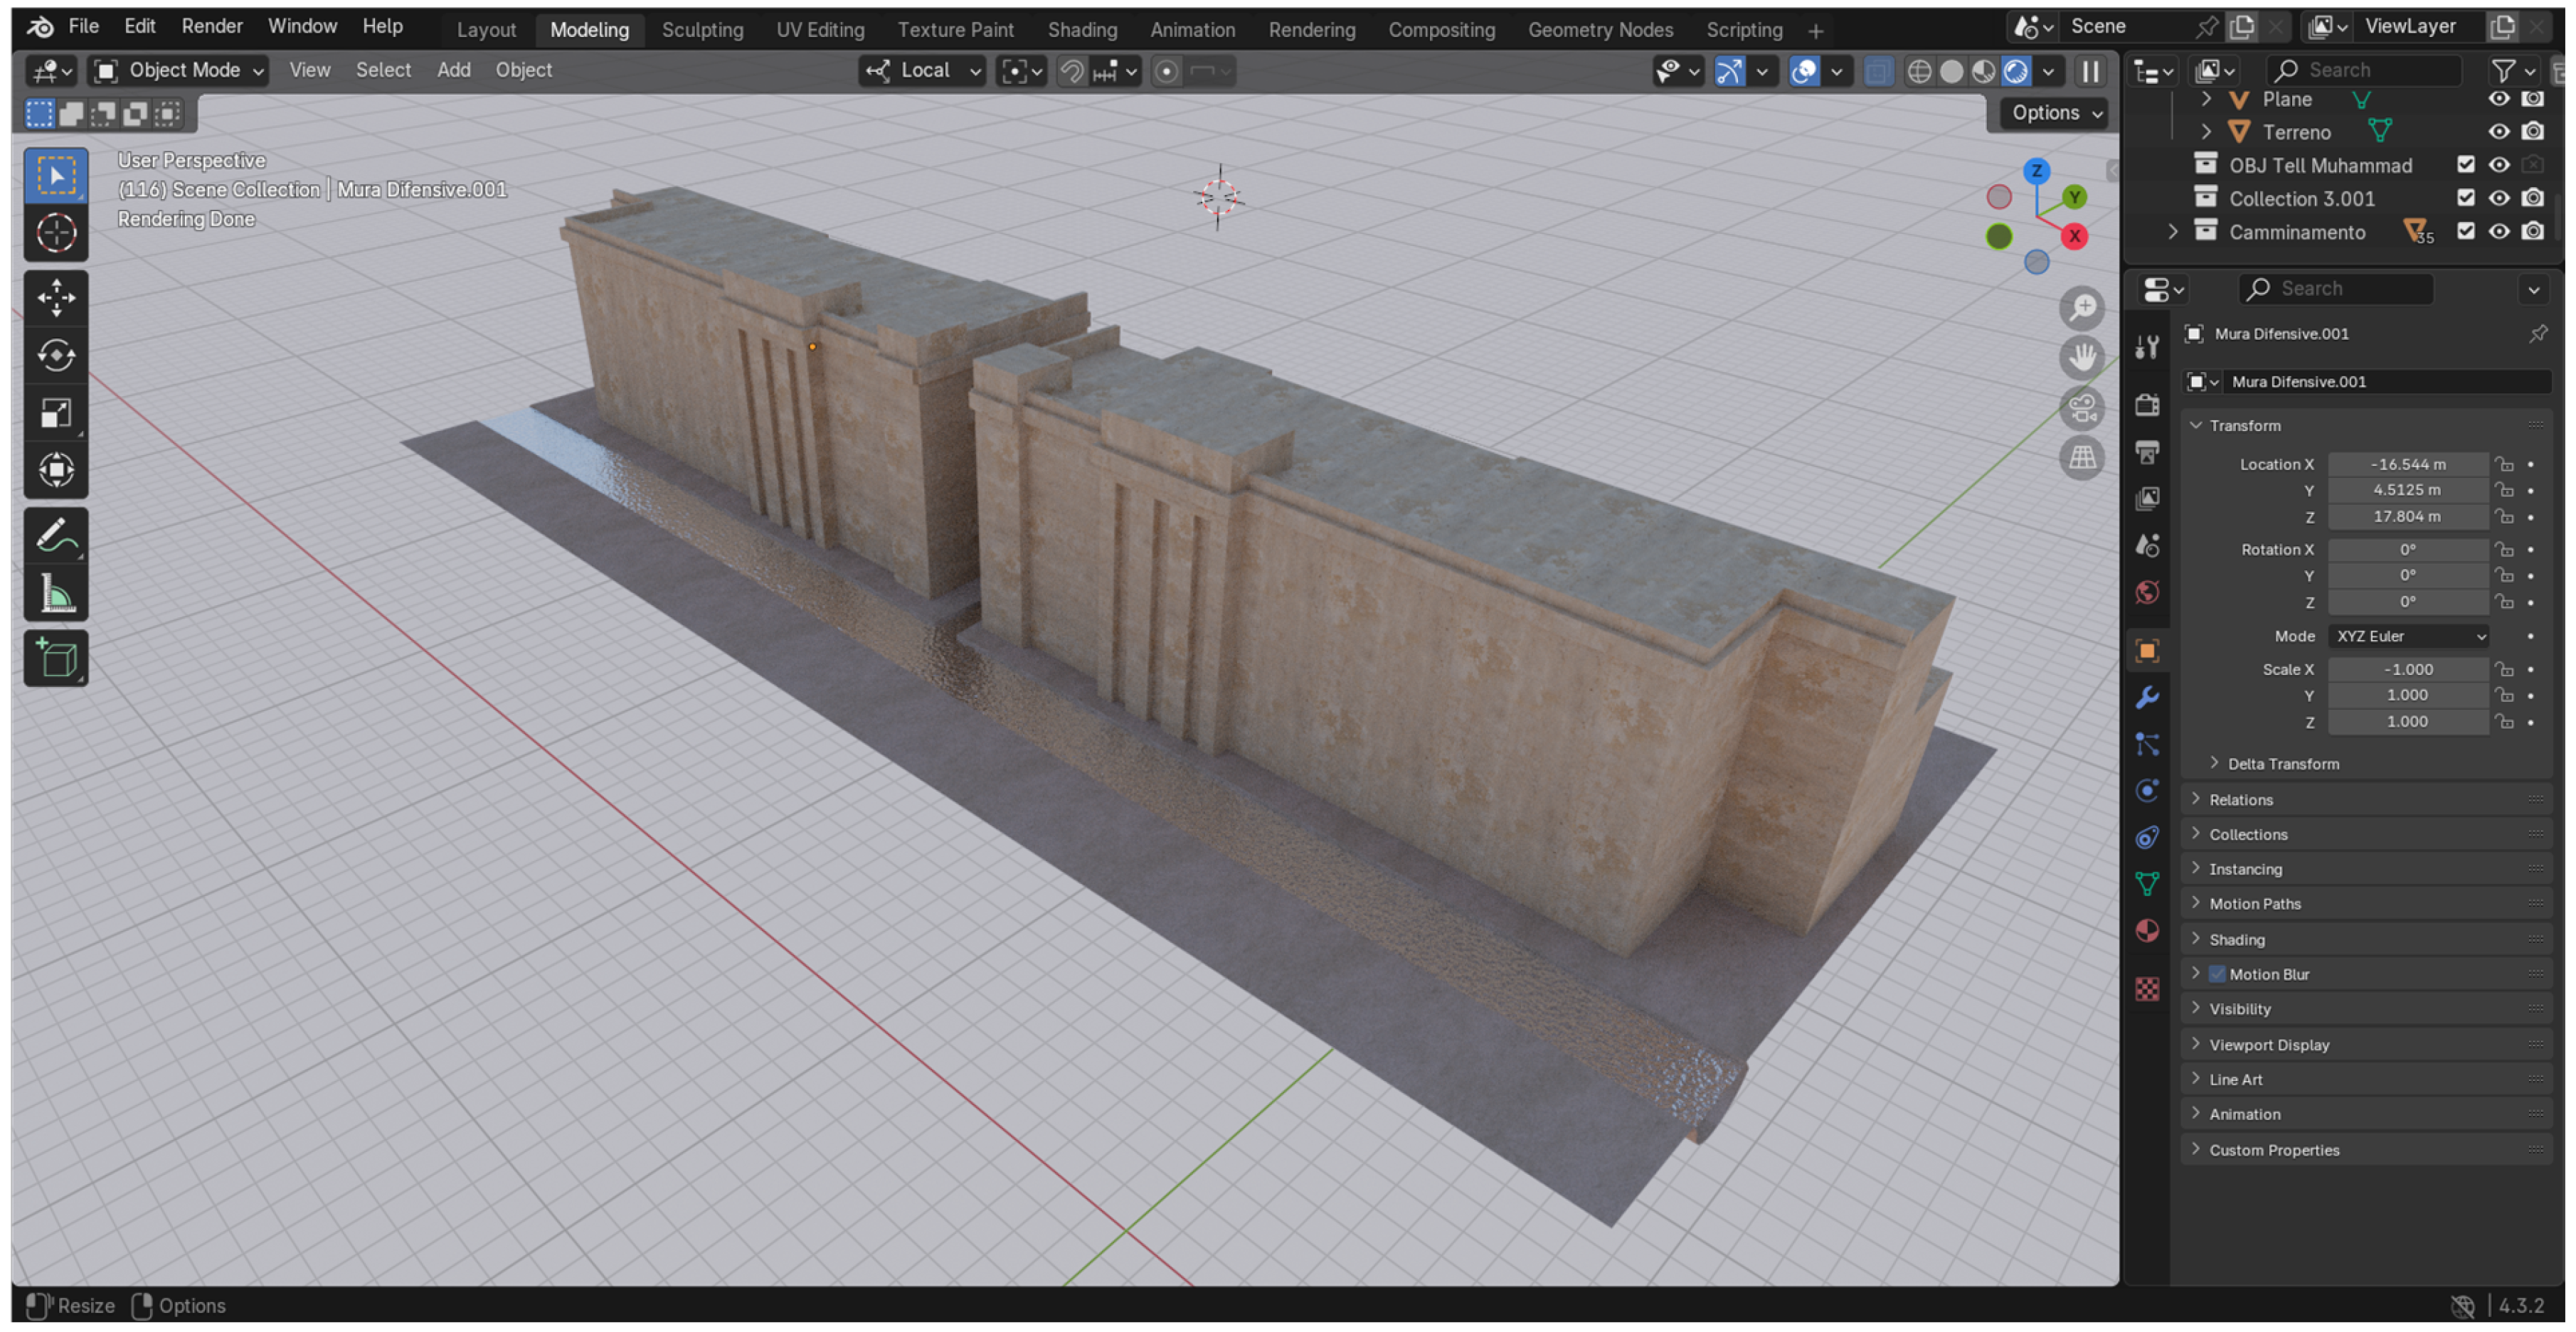Open the Local transform orientation dropdown

click(x=922, y=71)
